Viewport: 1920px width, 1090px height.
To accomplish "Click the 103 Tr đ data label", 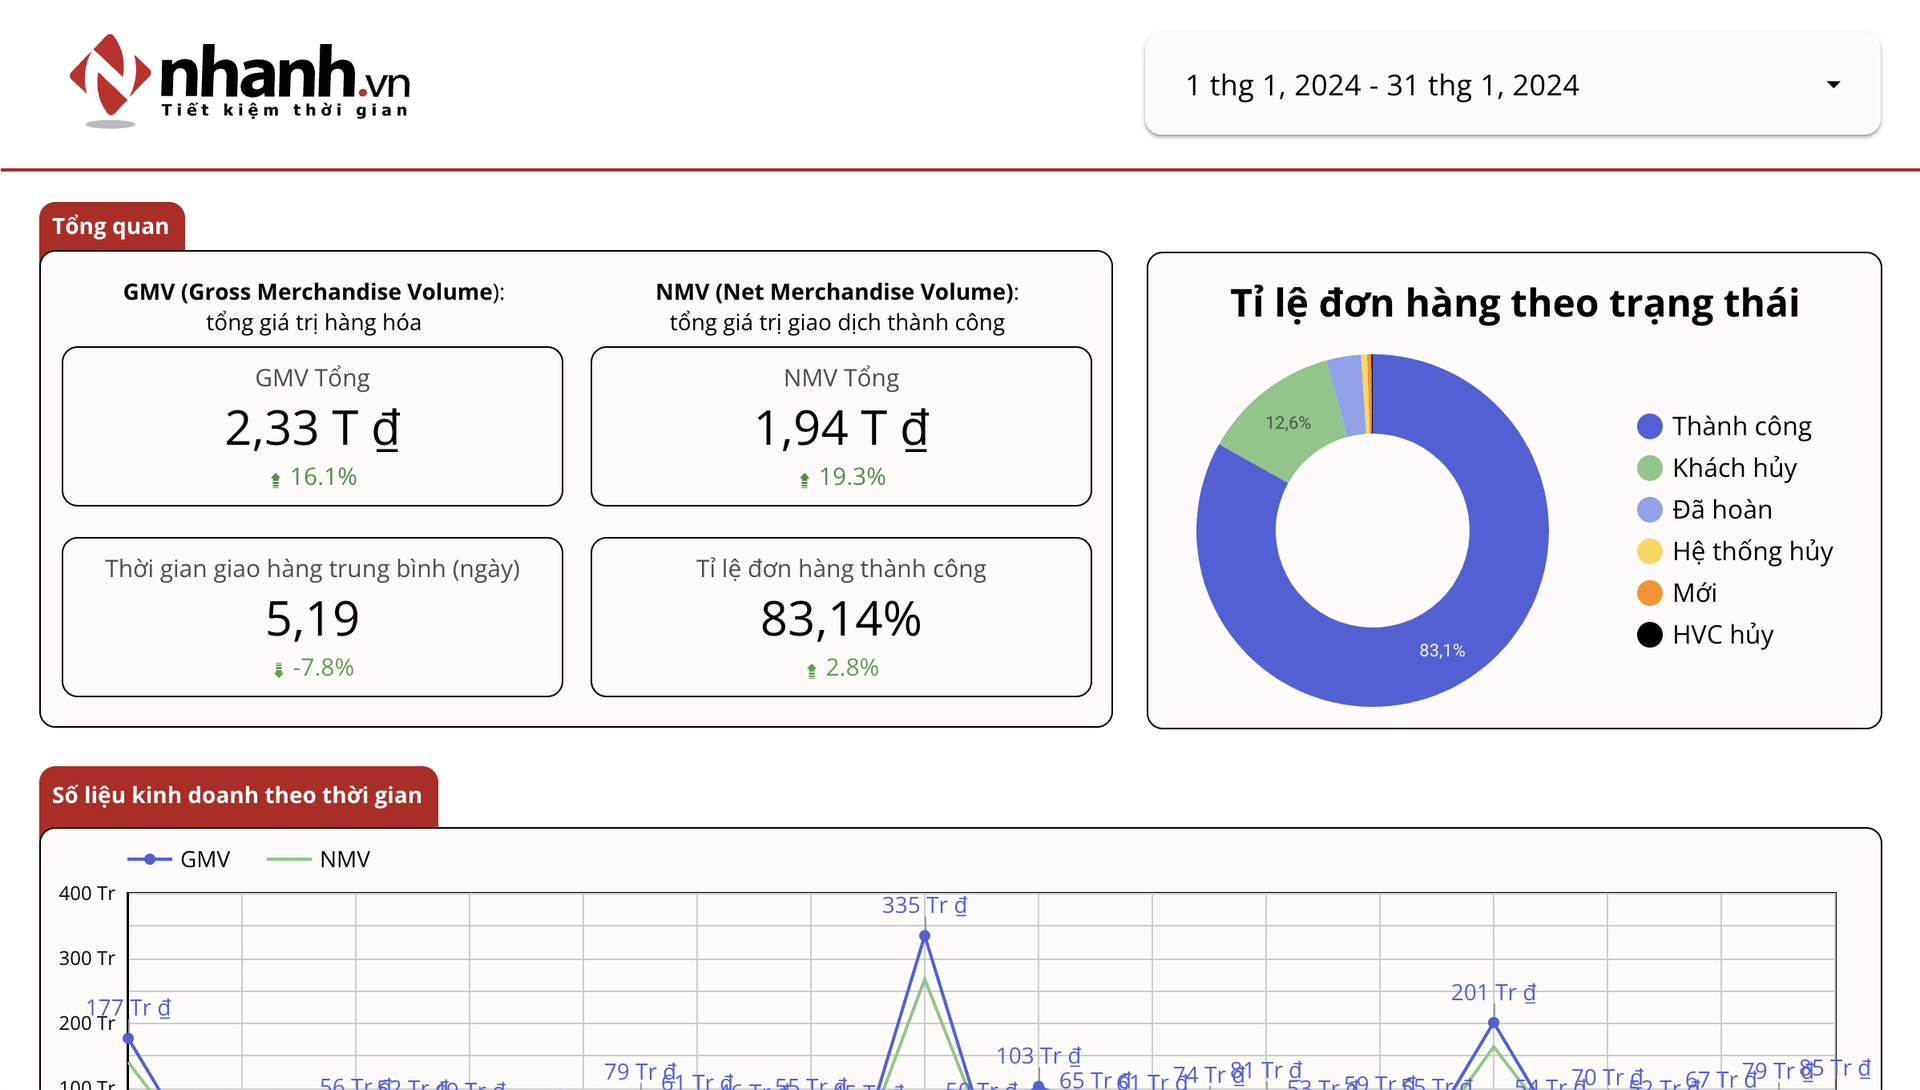I will [x=1038, y=1056].
